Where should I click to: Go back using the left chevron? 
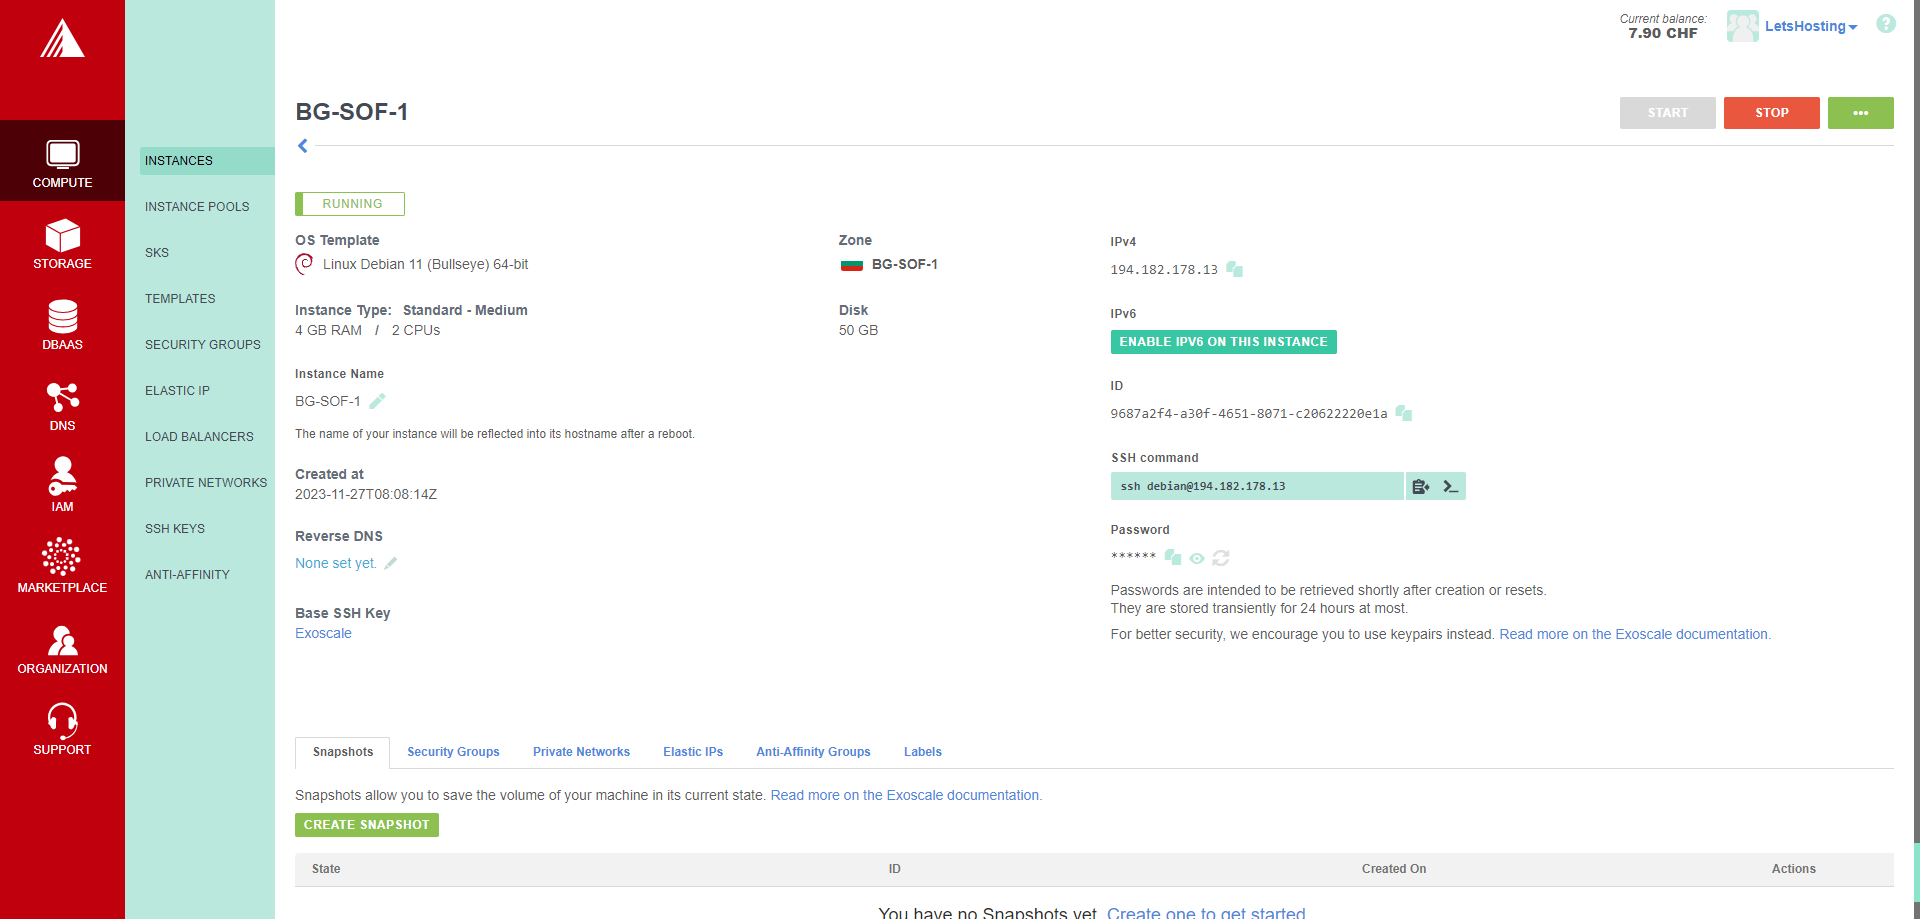coord(303,146)
